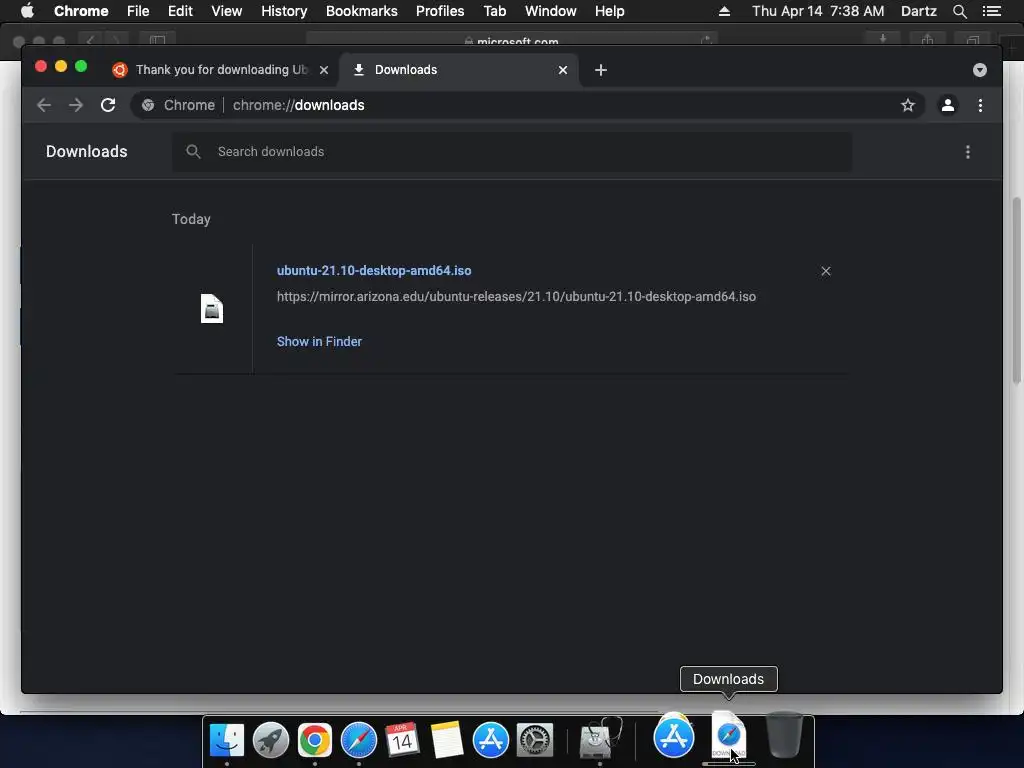Open Calendar from the Dock
The height and width of the screenshot is (768, 1024).
(x=402, y=740)
